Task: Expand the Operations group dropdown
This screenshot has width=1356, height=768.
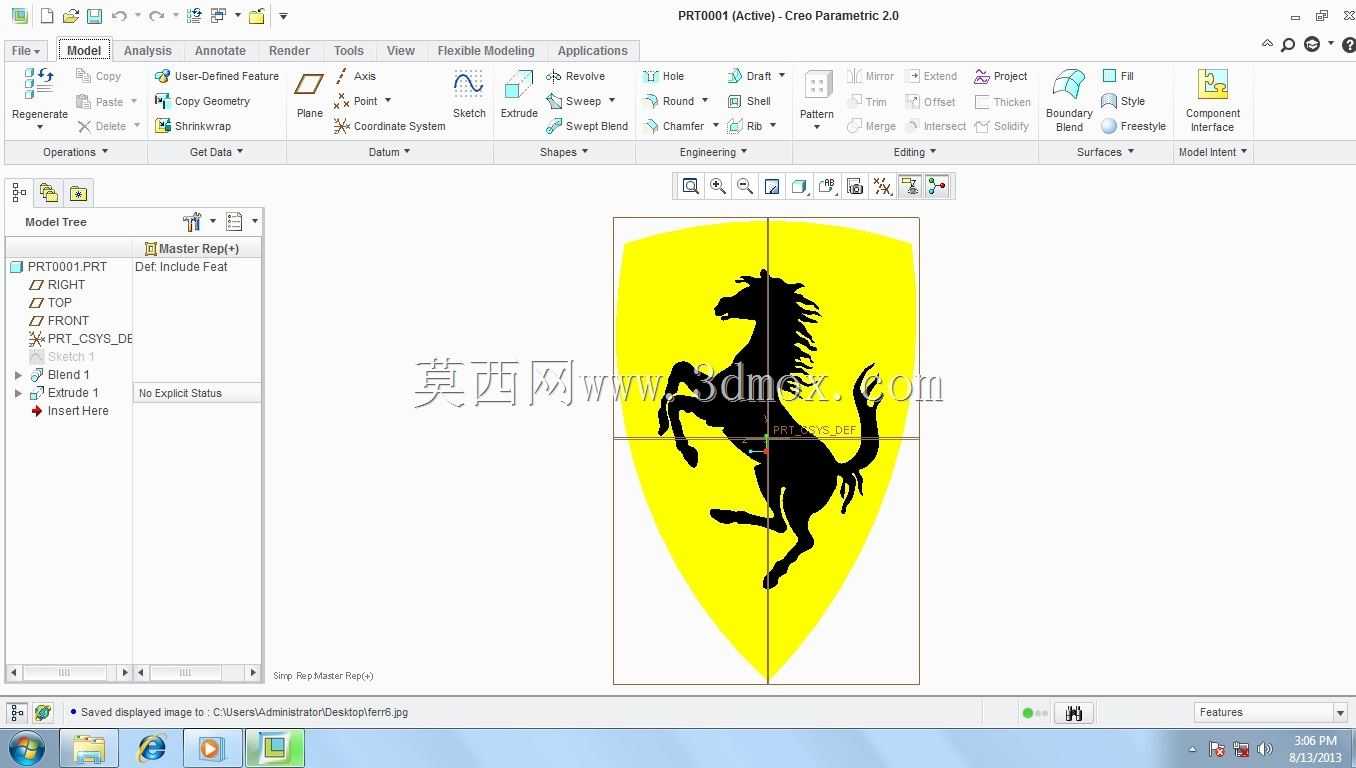Action: [75, 152]
